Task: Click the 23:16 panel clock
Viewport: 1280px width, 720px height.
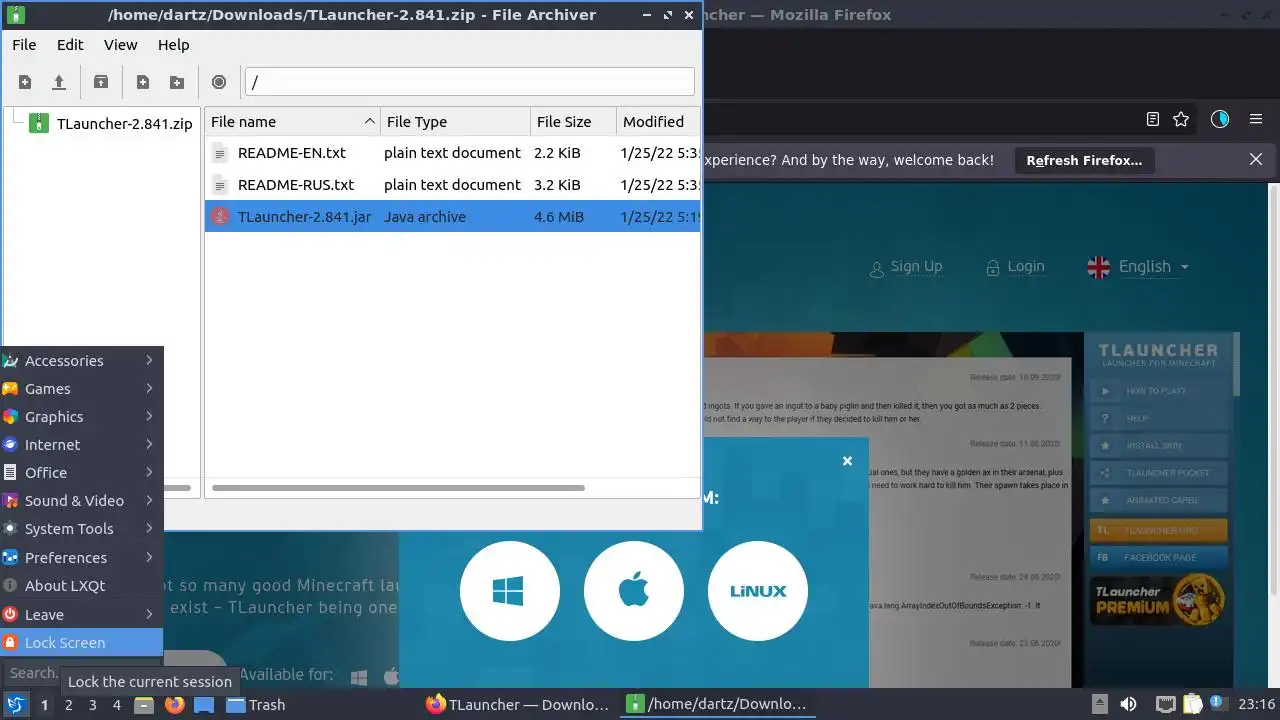Action: (x=1257, y=705)
